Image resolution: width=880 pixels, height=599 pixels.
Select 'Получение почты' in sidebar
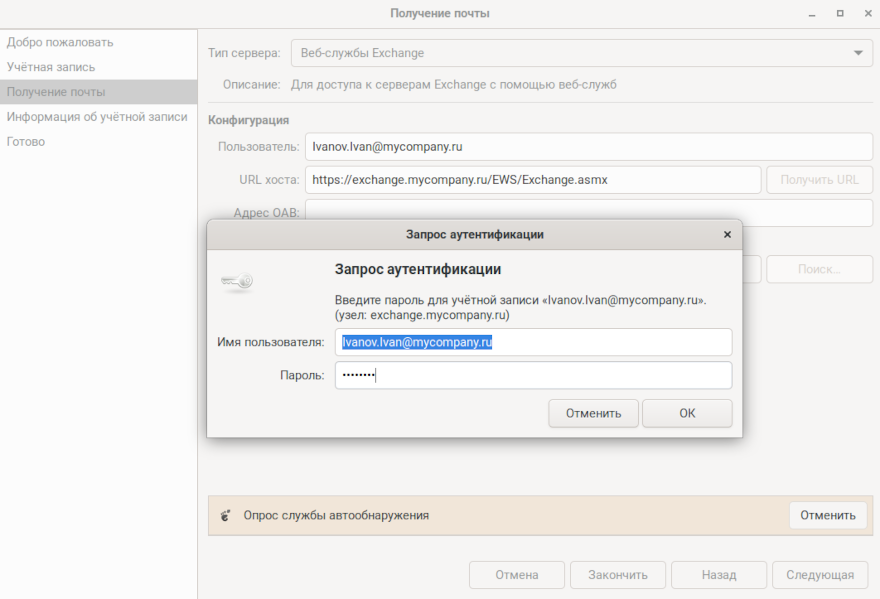tap(56, 92)
